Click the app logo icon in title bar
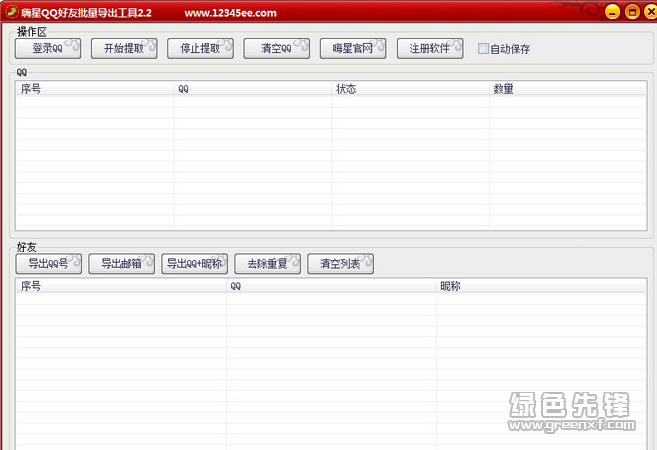This screenshot has height=450, width=657. (x=12, y=12)
